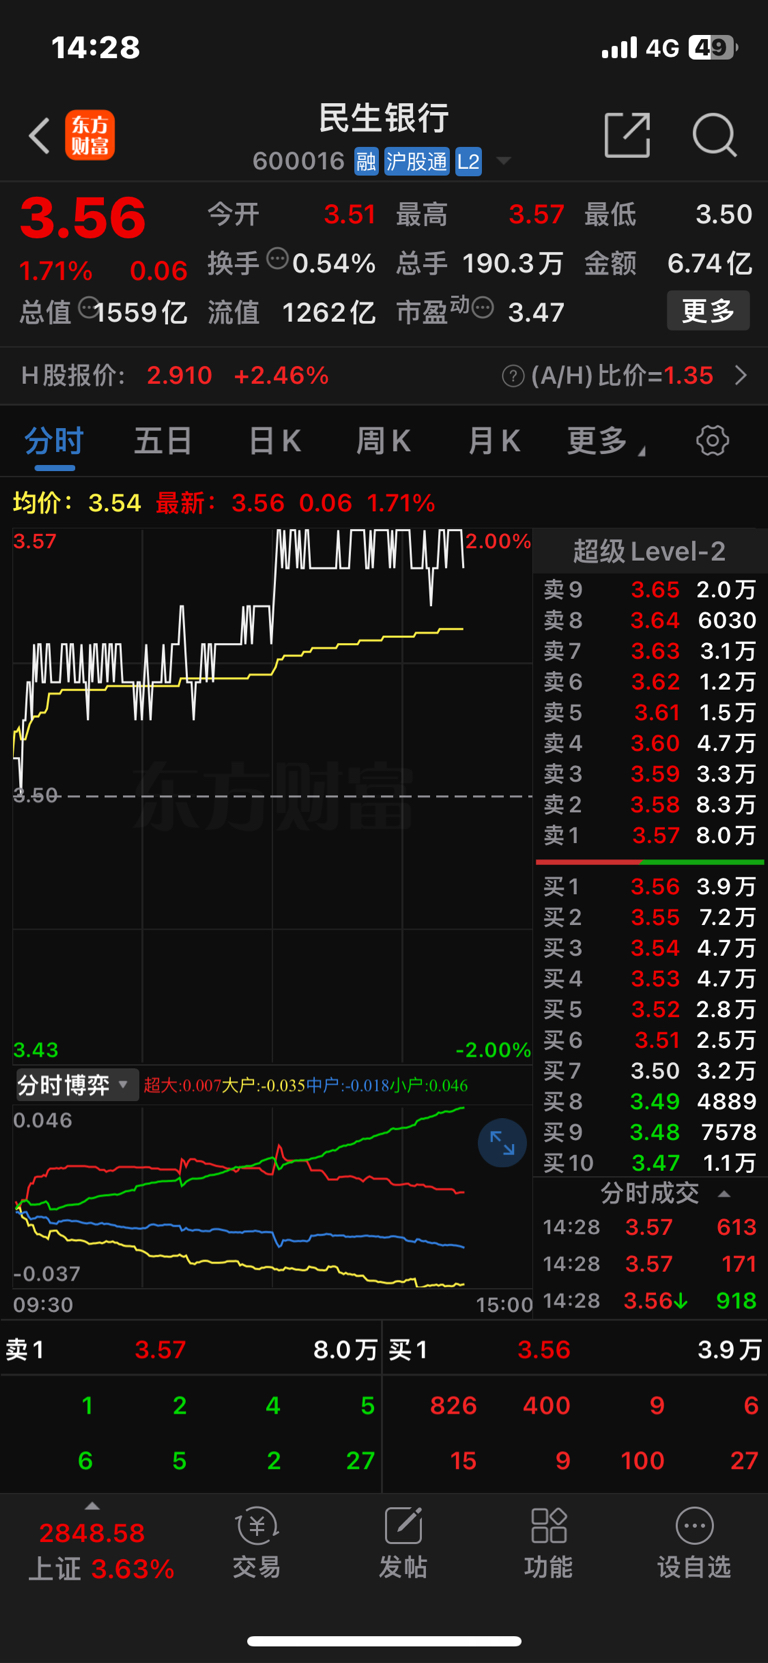768x1663 pixels.
Task: Expand the 更多 chart period dropdown
Action: coord(606,441)
